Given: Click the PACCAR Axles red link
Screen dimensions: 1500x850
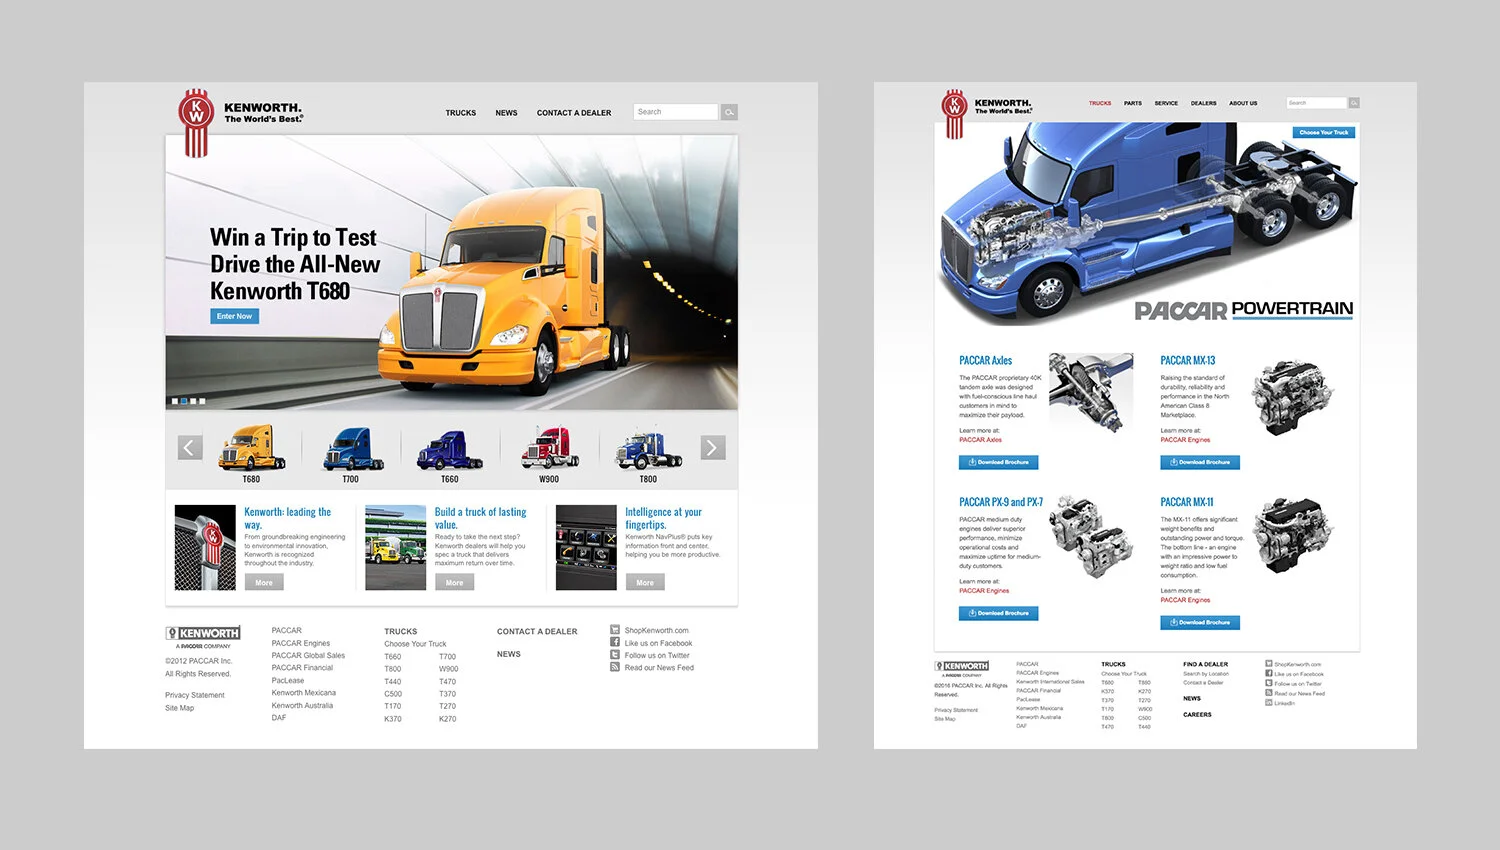Looking at the screenshot, I should click(x=980, y=440).
